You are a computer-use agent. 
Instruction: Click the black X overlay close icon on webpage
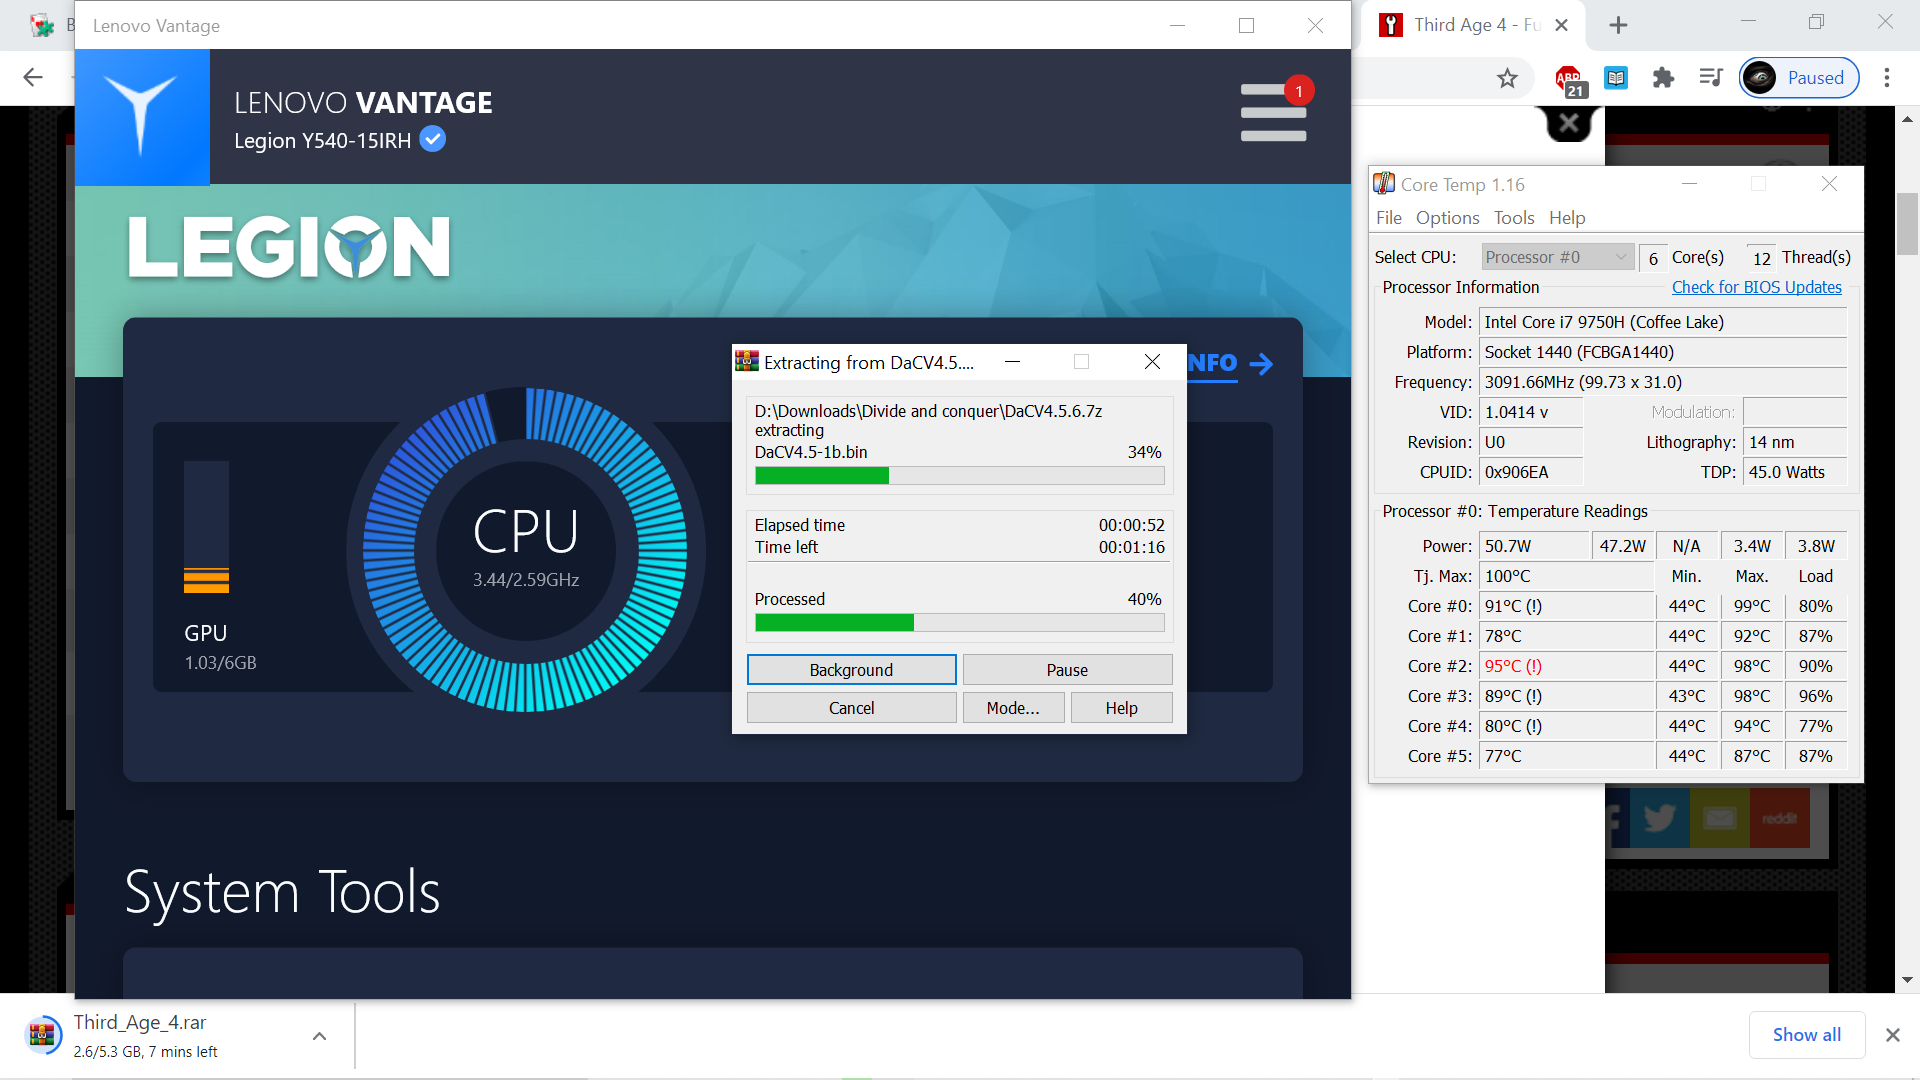coord(1569,124)
